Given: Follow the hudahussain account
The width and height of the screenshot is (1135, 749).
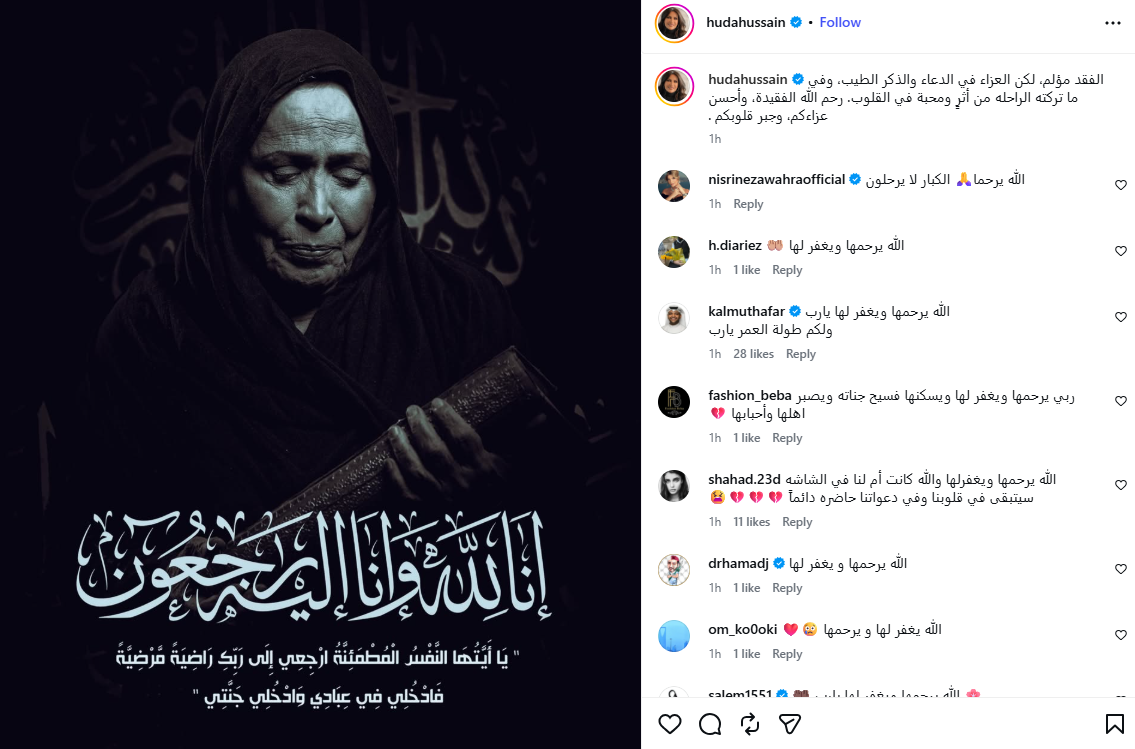Looking at the screenshot, I should (840, 22).
